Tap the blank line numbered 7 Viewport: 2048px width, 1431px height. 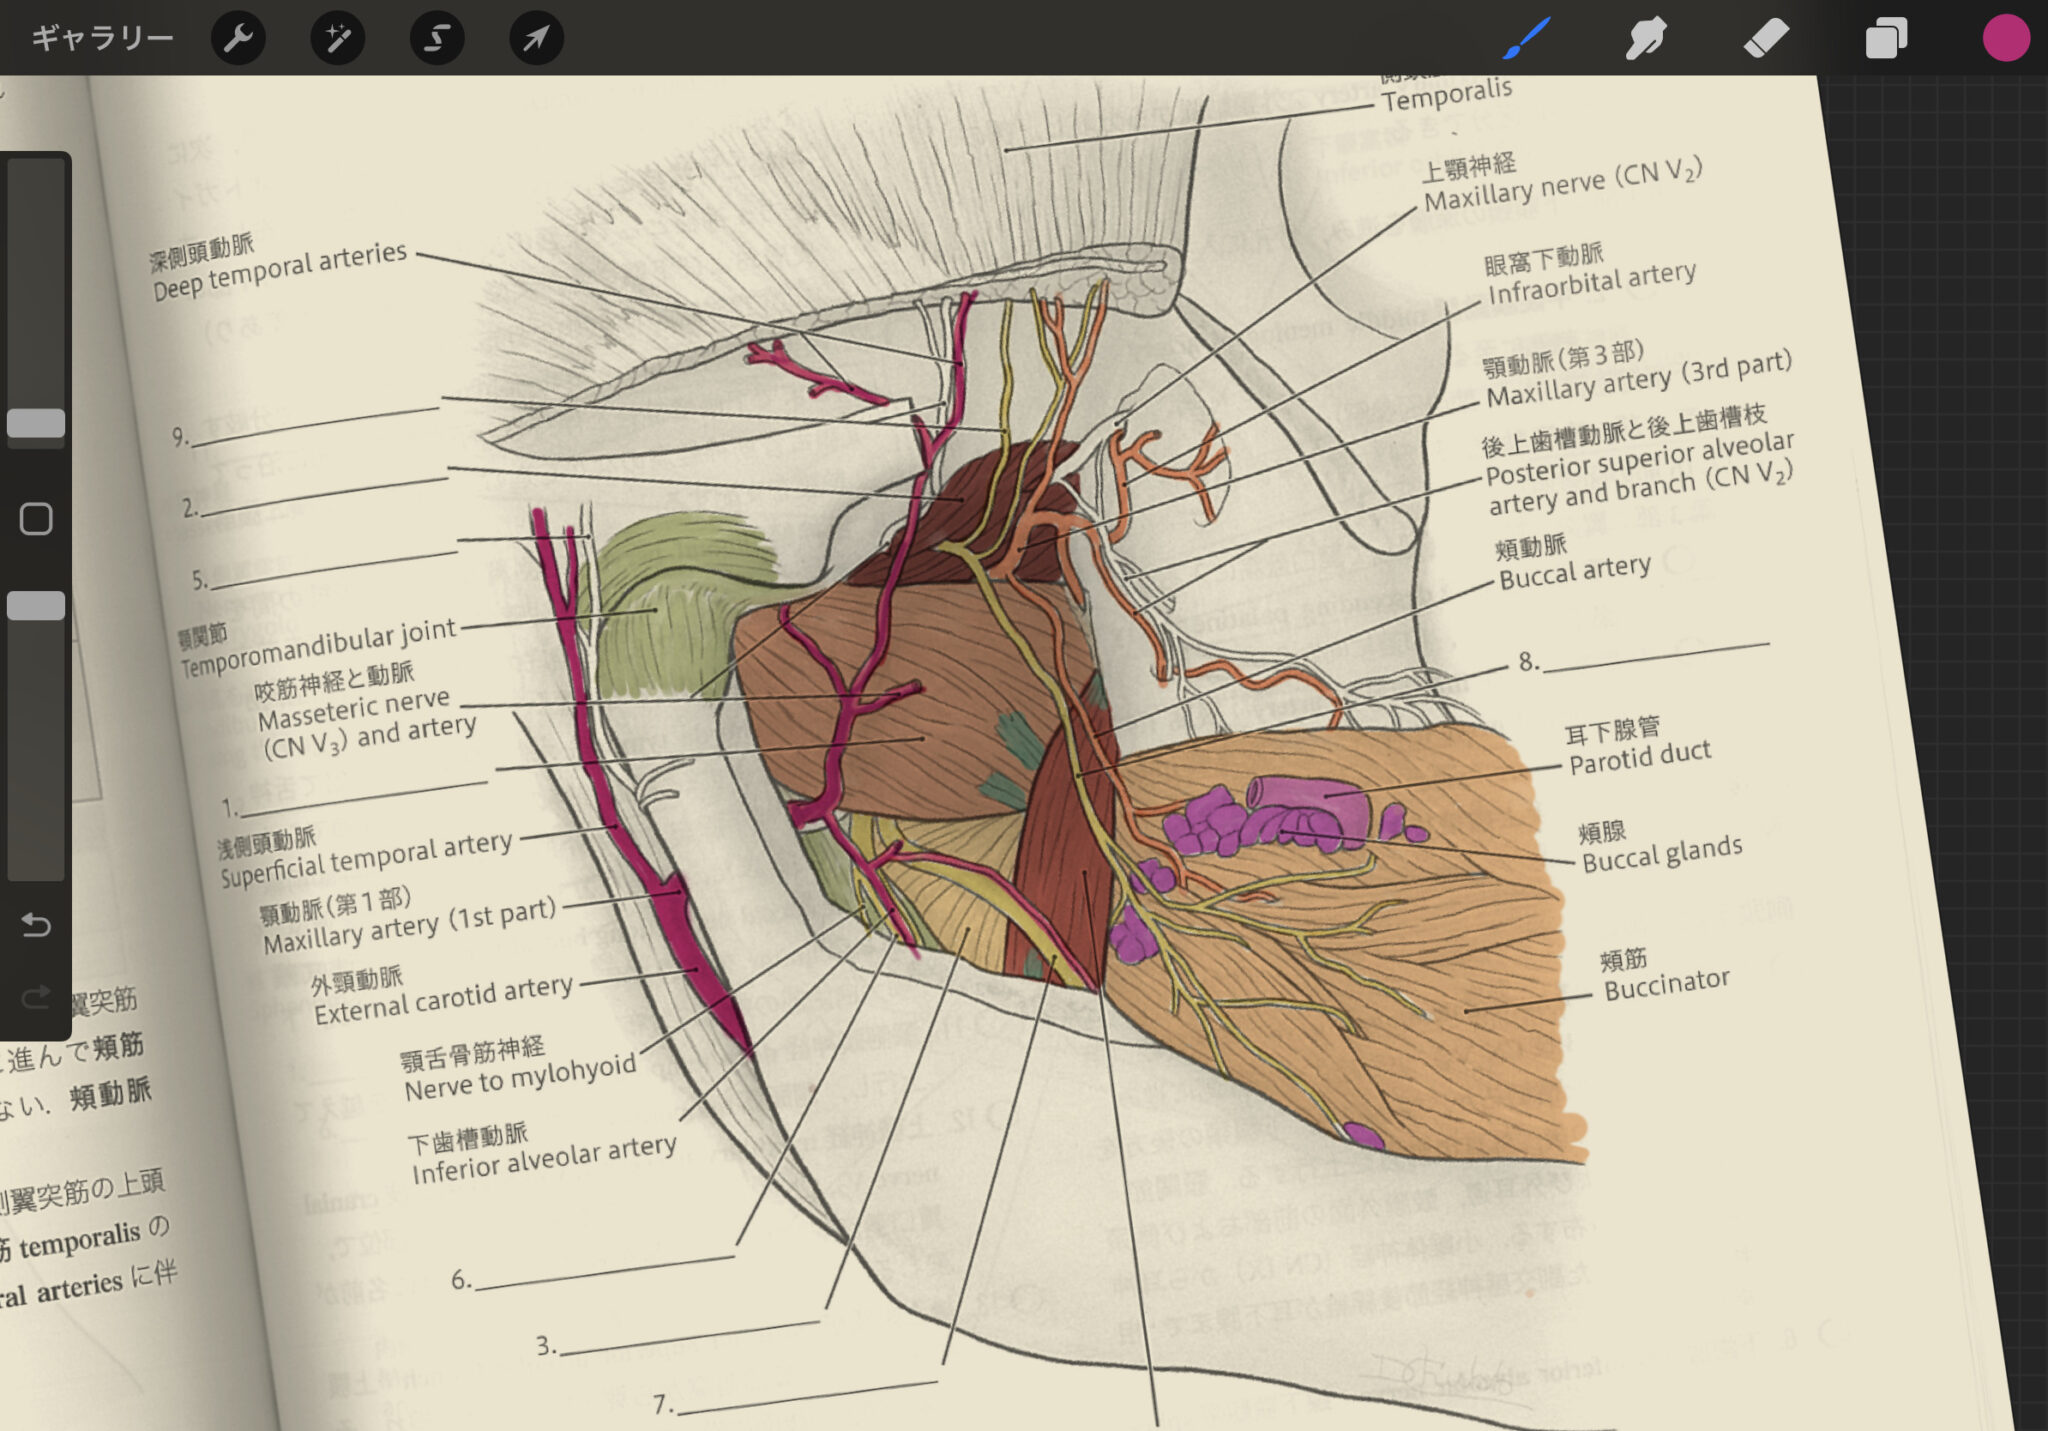[806, 1395]
